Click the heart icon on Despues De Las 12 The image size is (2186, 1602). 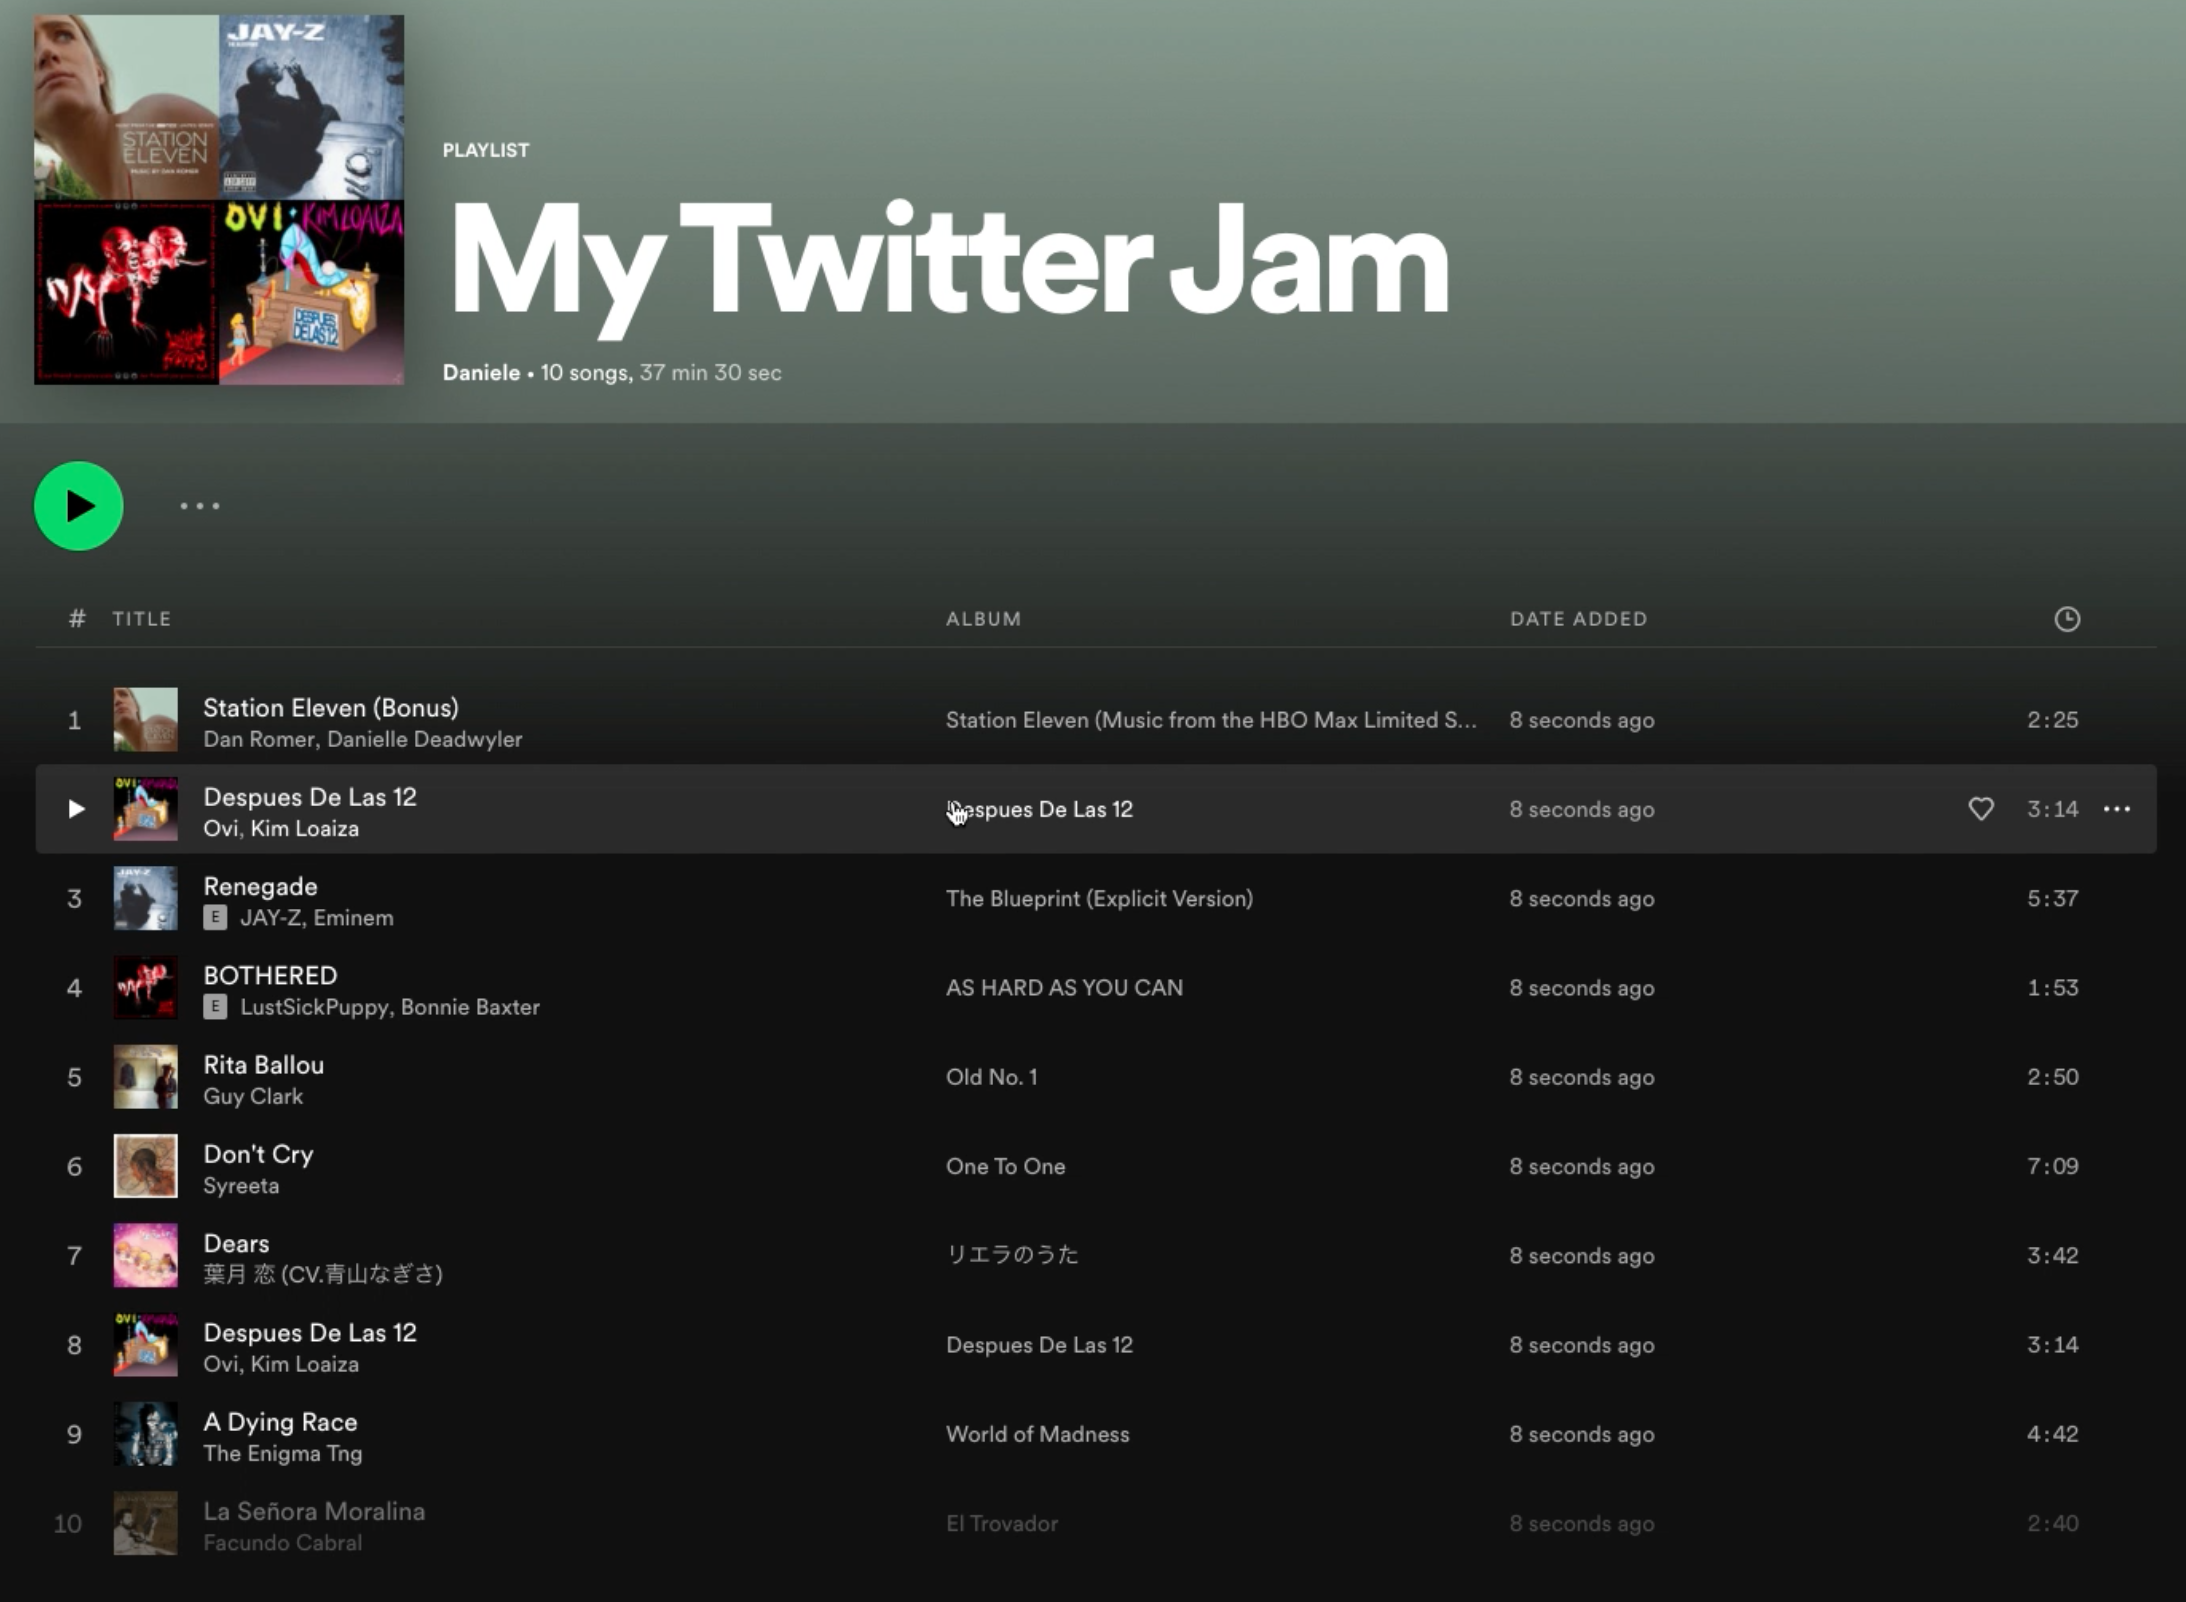(1981, 809)
